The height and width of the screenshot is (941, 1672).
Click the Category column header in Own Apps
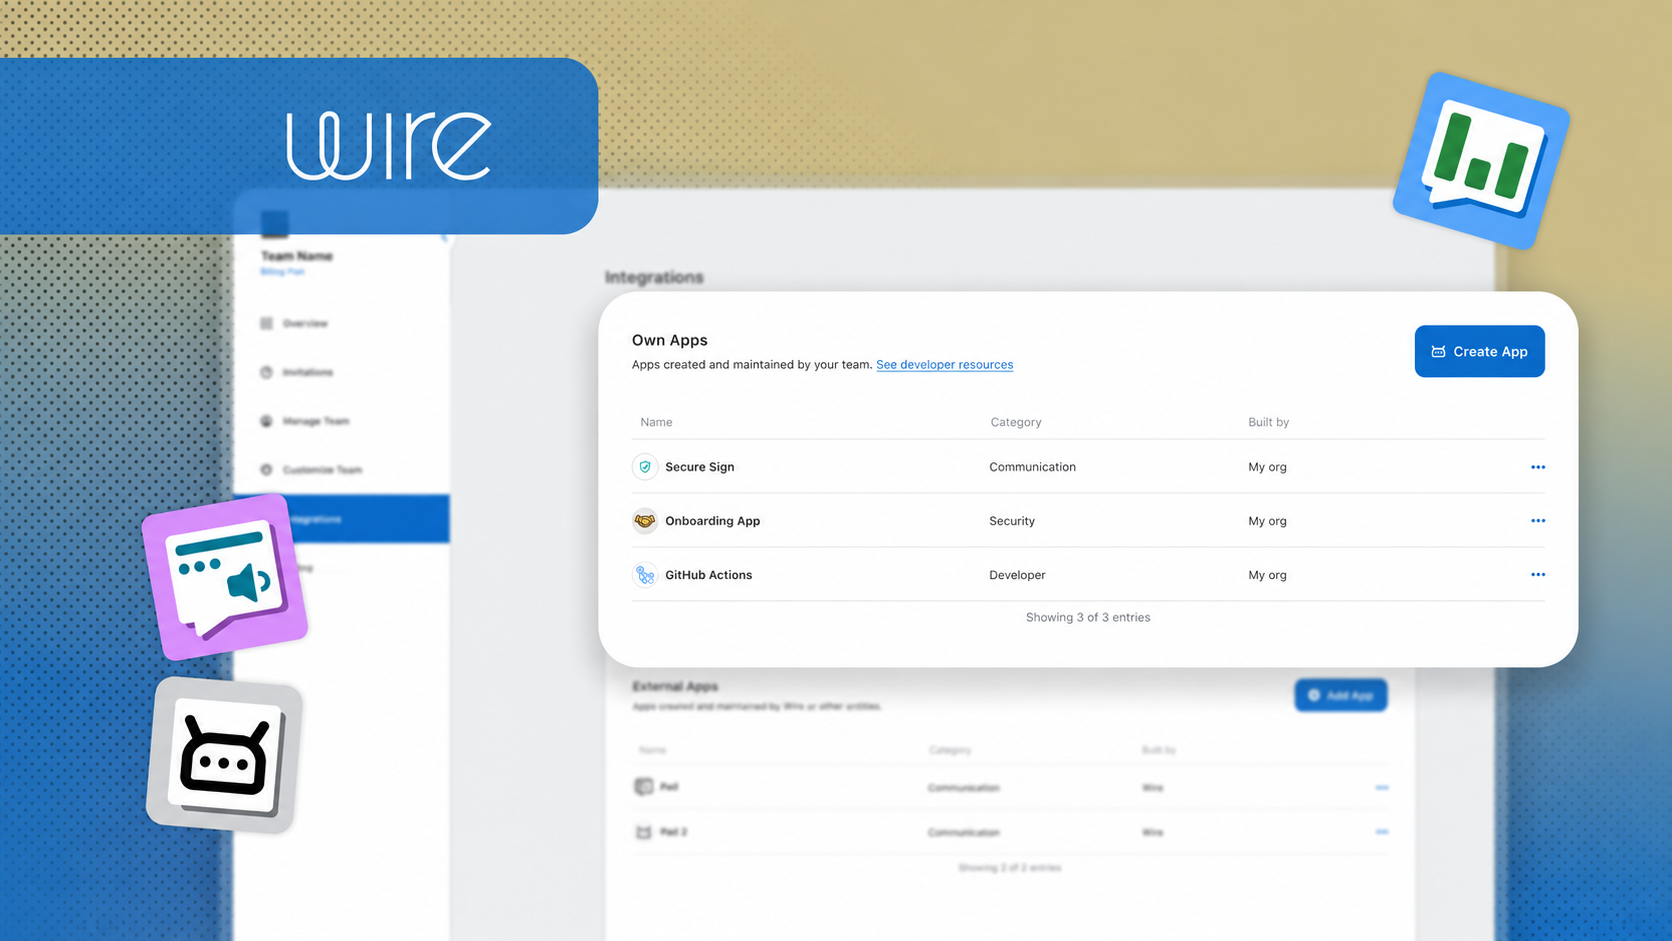(1016, 422)
